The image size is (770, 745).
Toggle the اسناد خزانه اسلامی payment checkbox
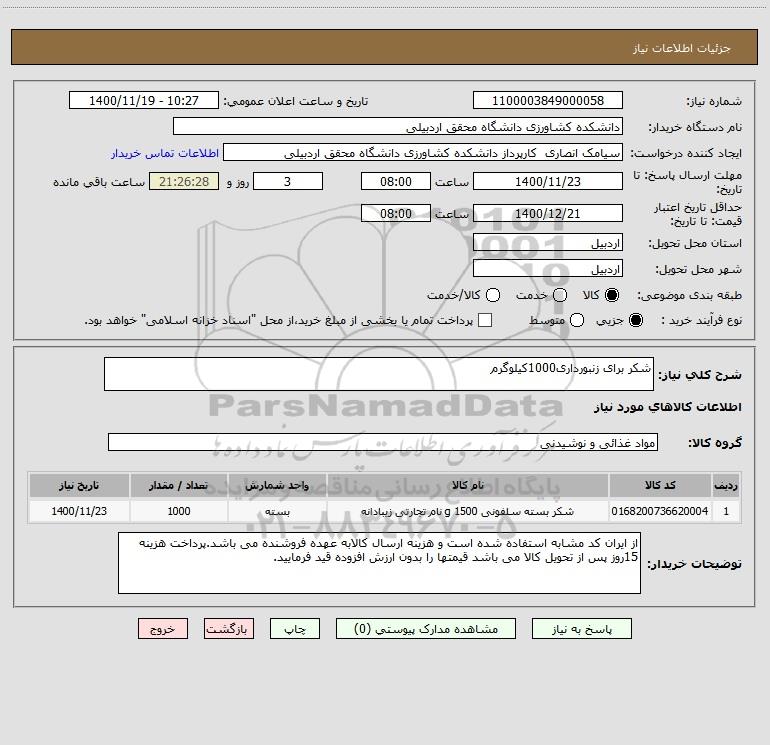[x=485, y=320]
